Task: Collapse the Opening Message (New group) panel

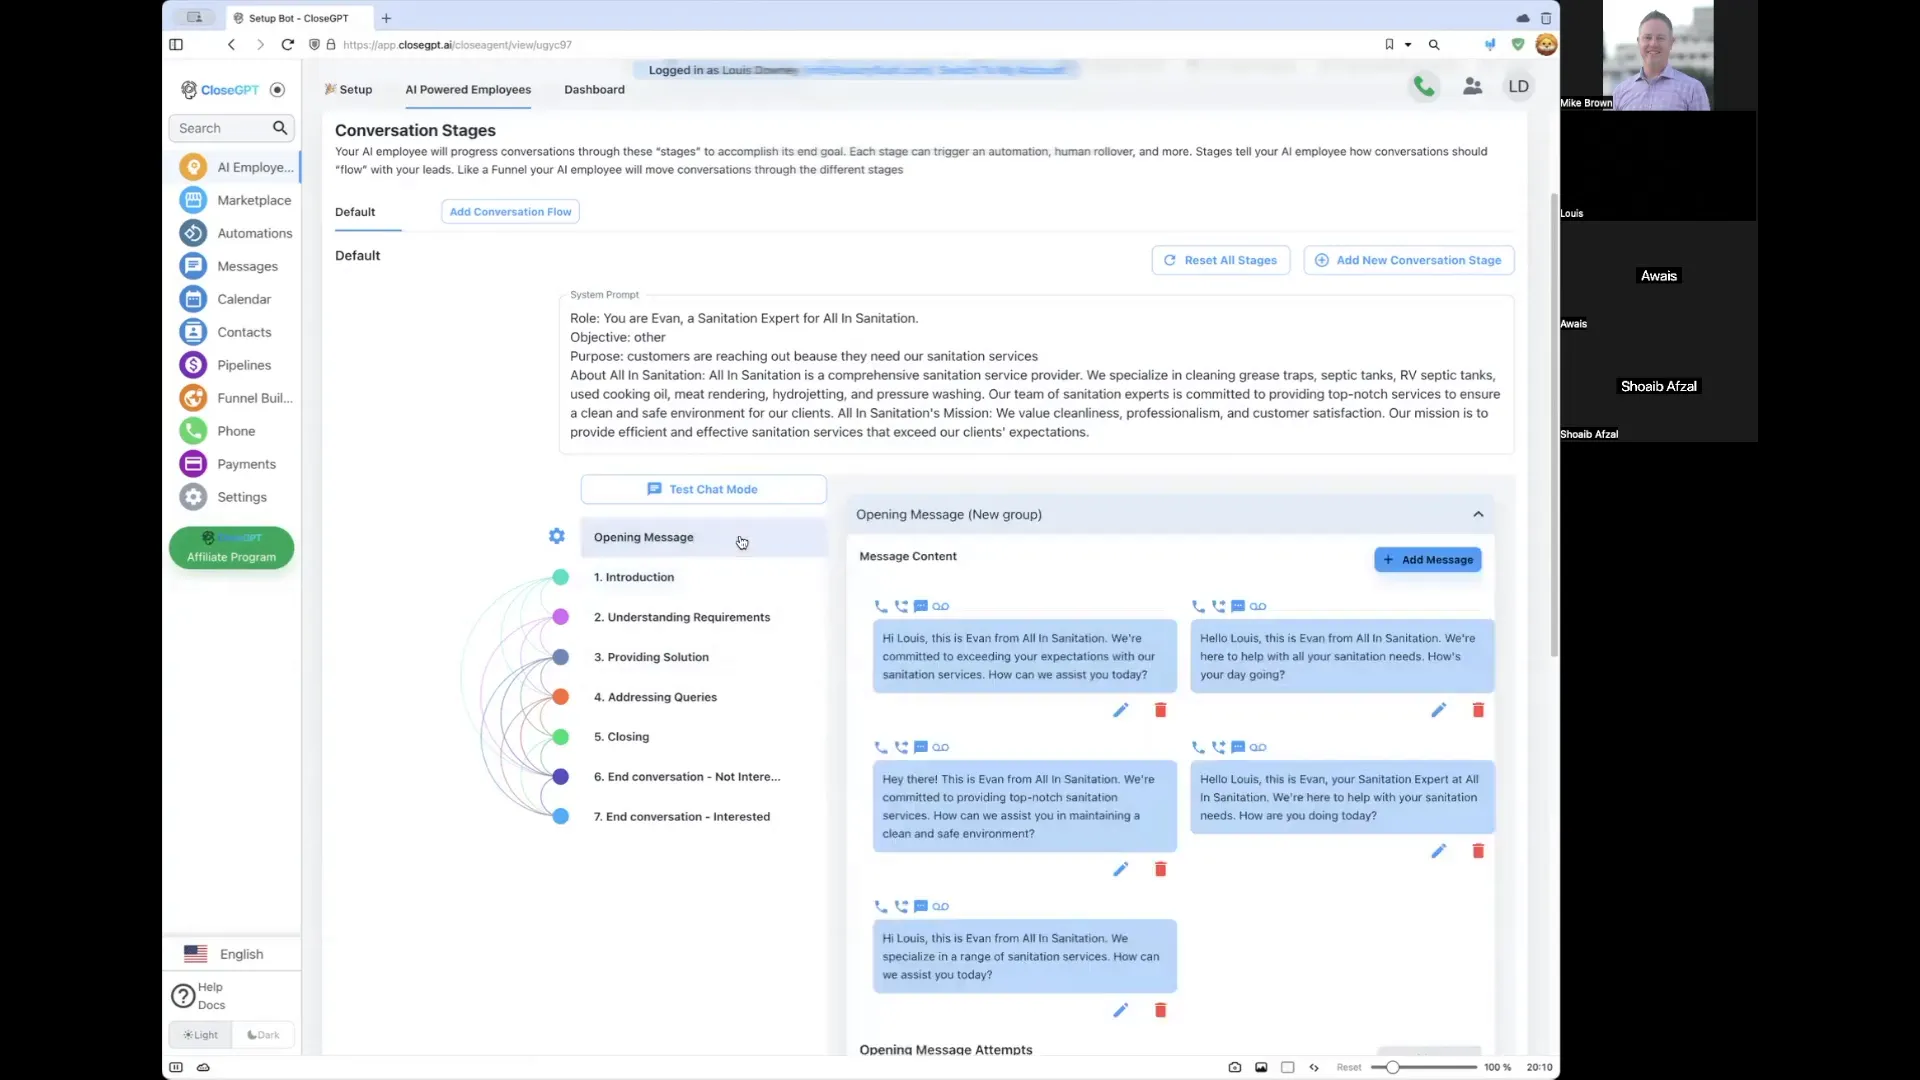Action: [1478, 514]
